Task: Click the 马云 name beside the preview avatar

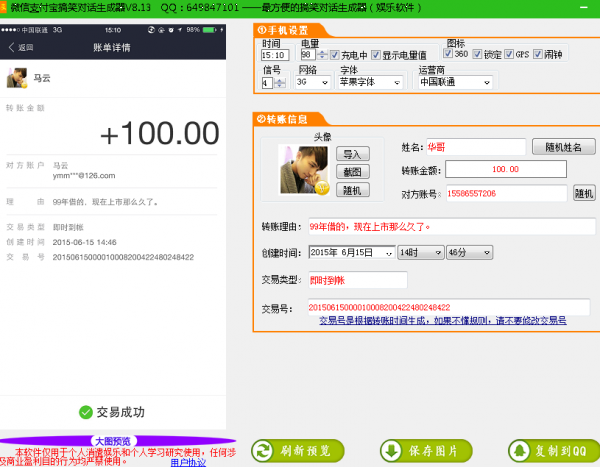Action: (42, 78)
